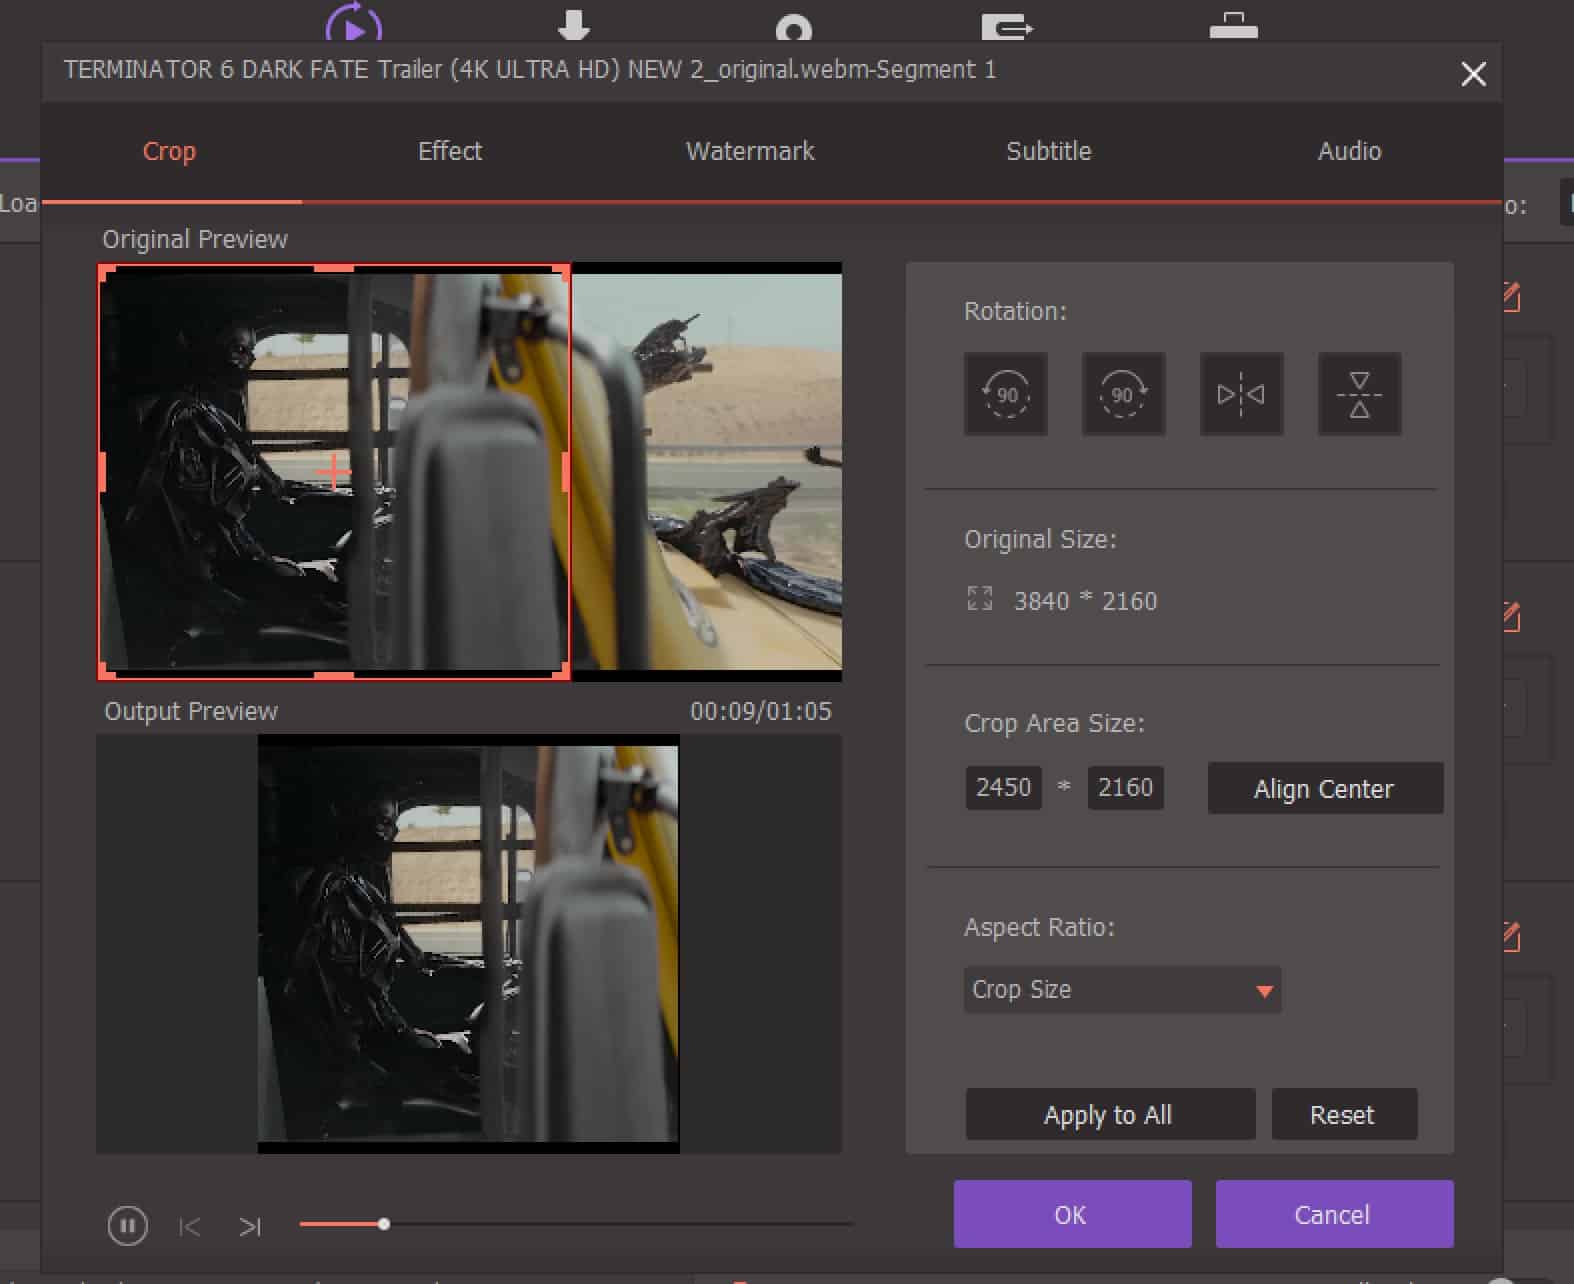Click the Output Preview video frame
Viewport: 1574px width, 1284px height.
pyautogui.click(x=468, y=944)
